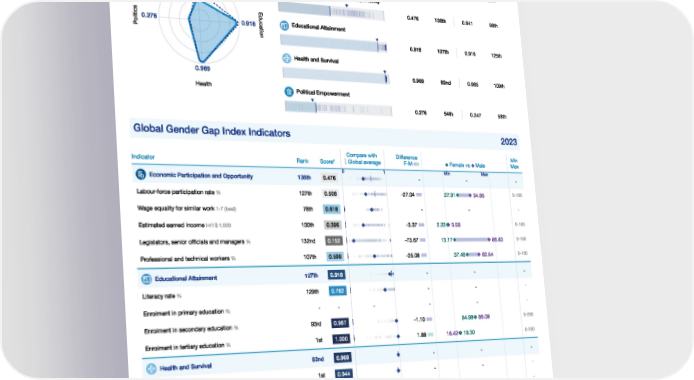The image size is (694, 380).
Task: Select the Health and Survival score bar
Action: click(335, 76)
